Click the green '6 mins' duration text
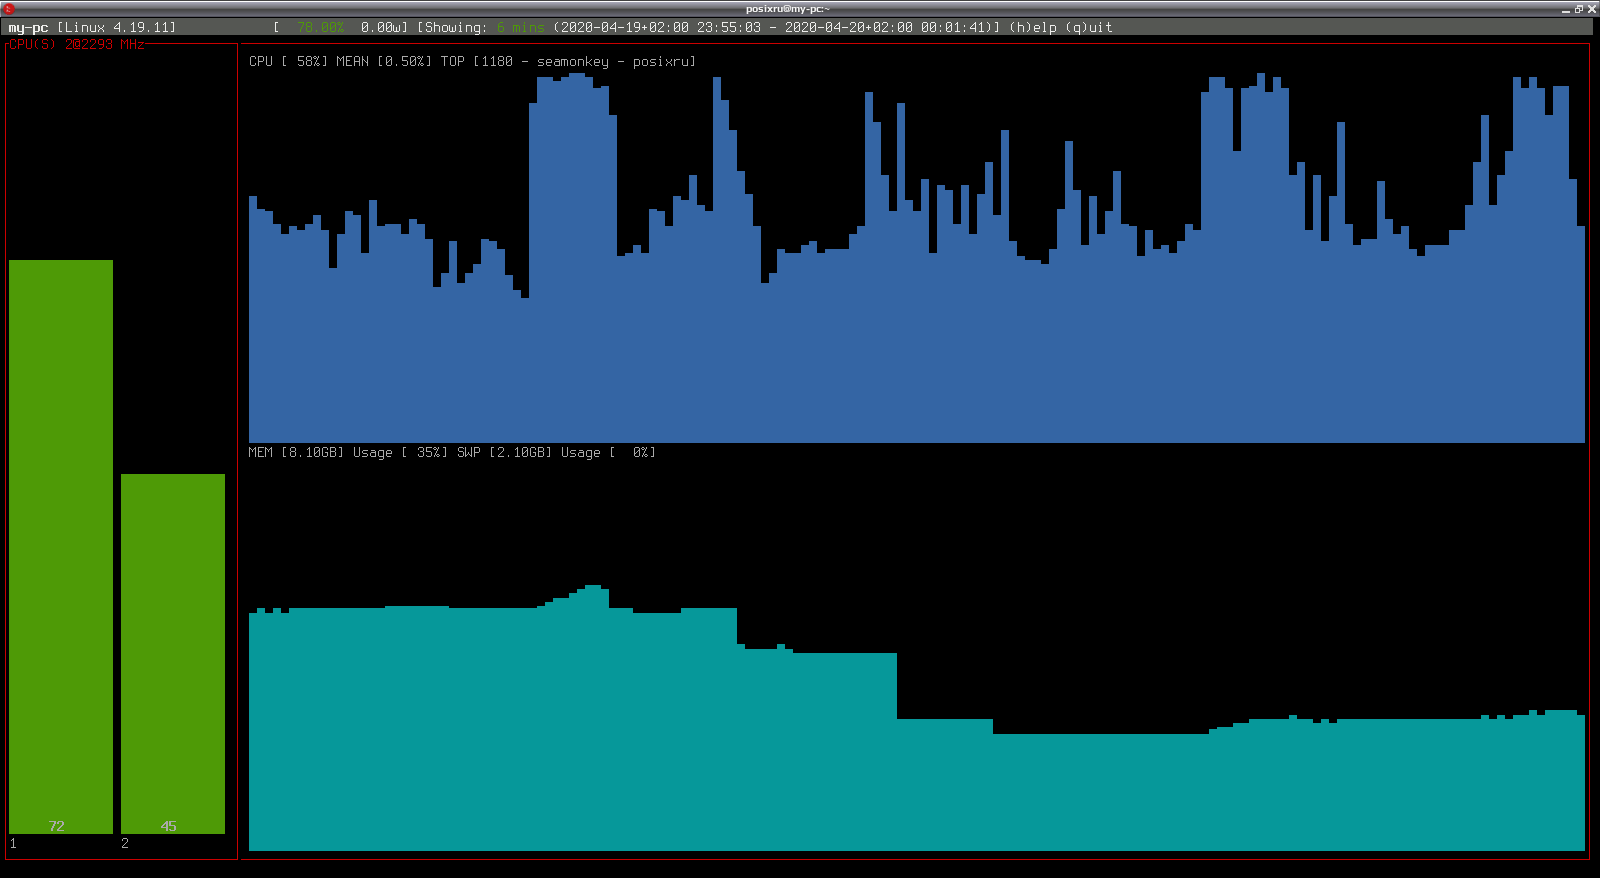This screenshot has width=1600, height=878. (520, 27)
